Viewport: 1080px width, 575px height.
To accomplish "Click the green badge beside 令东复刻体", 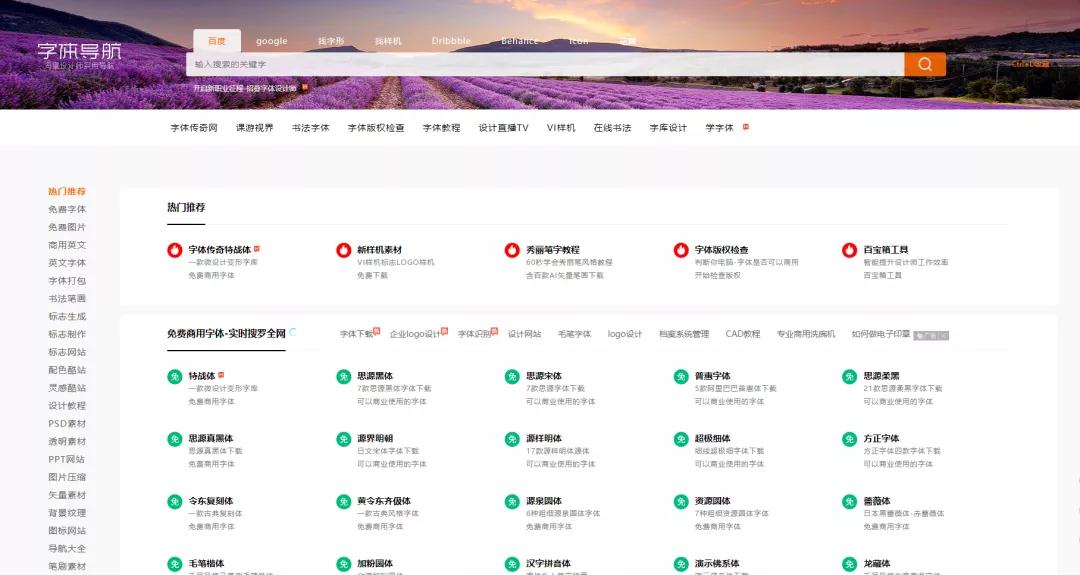I will point(175,501).
